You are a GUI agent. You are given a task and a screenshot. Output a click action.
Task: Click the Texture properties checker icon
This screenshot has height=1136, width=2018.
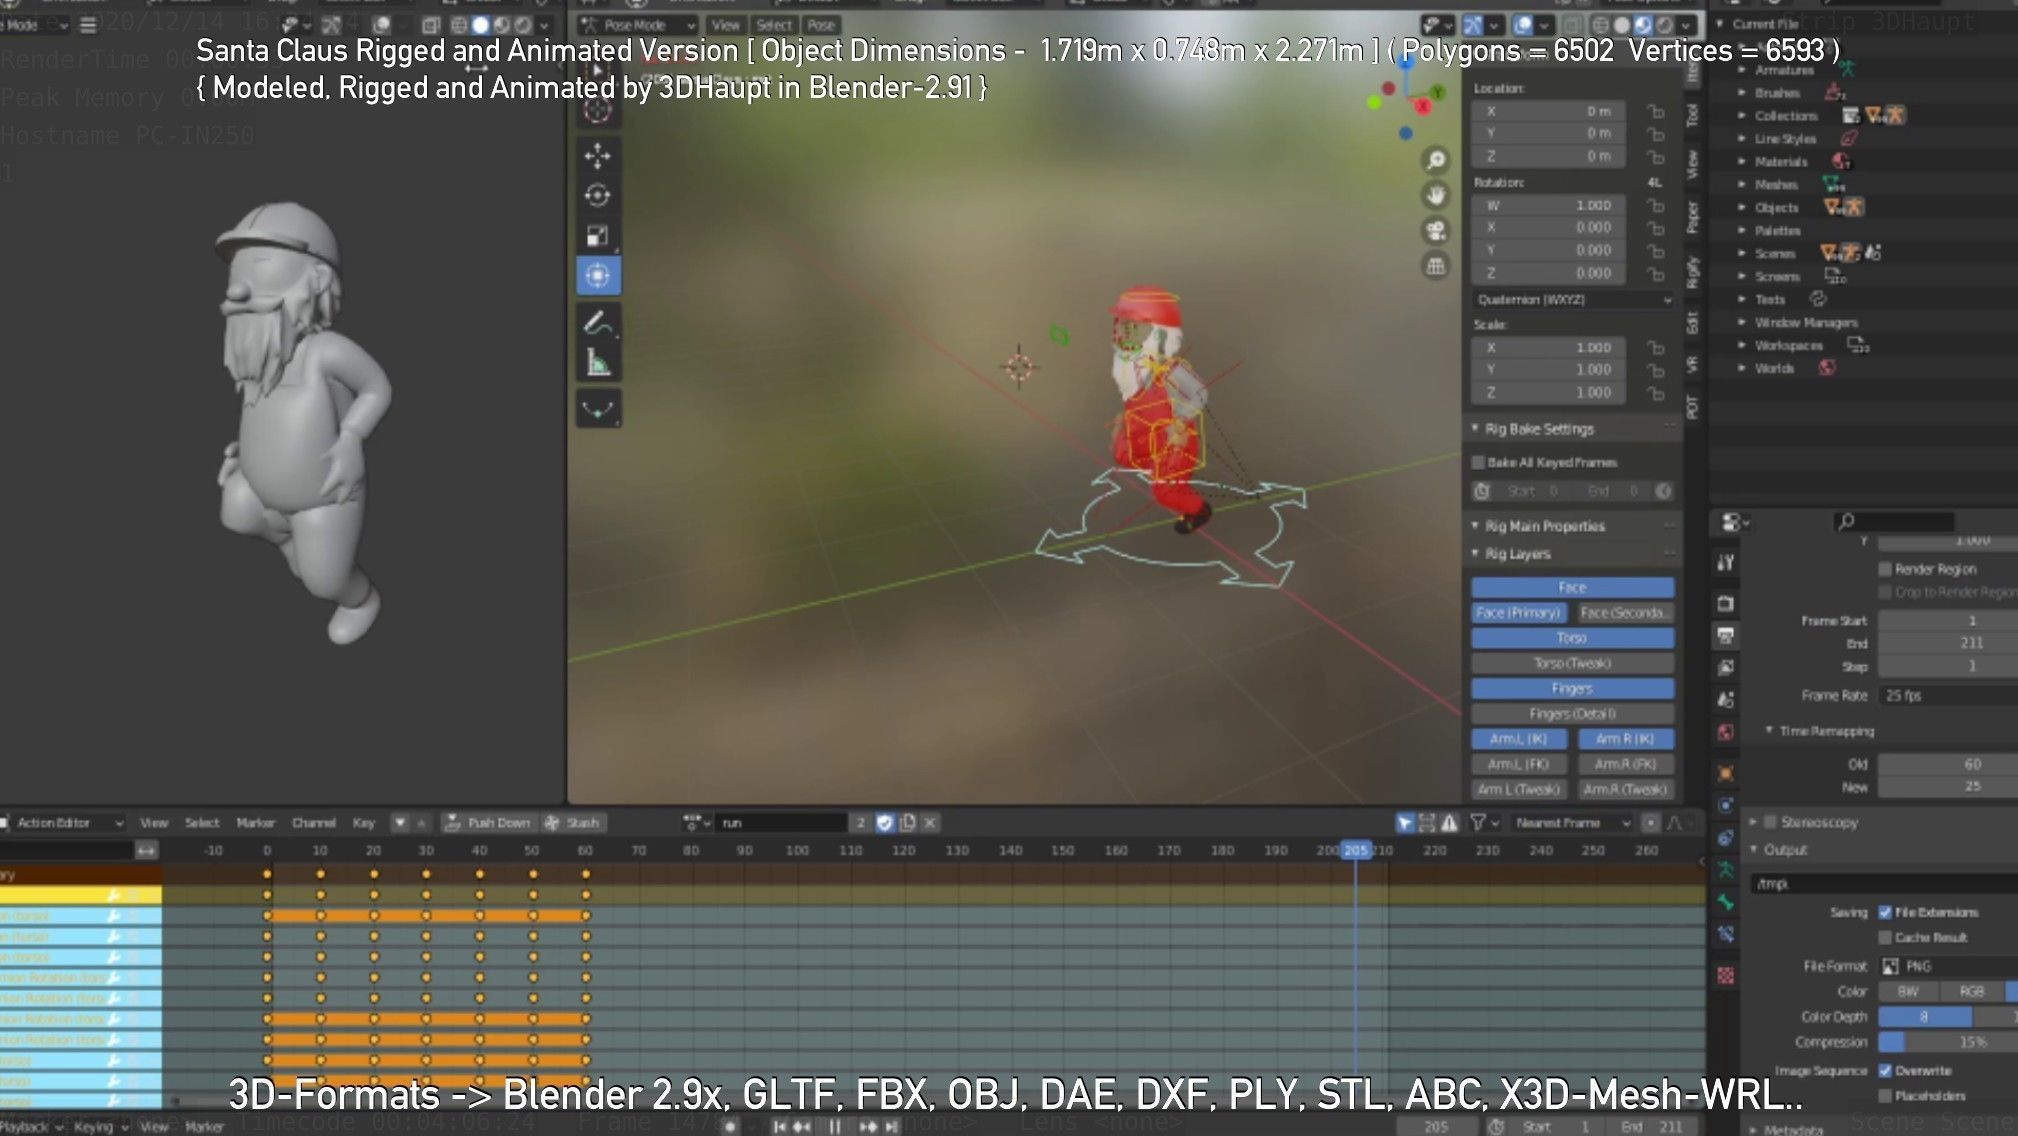point(1726,975)
